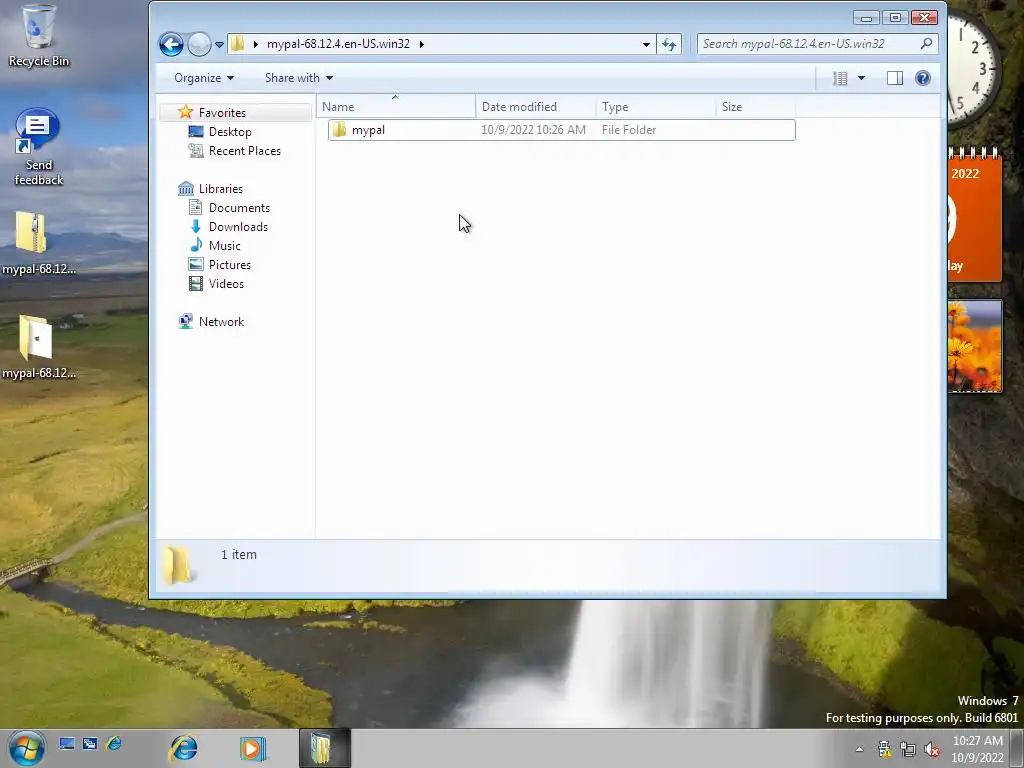
Task: Click the clock gadget on desktop
Action: coord(974,71)
